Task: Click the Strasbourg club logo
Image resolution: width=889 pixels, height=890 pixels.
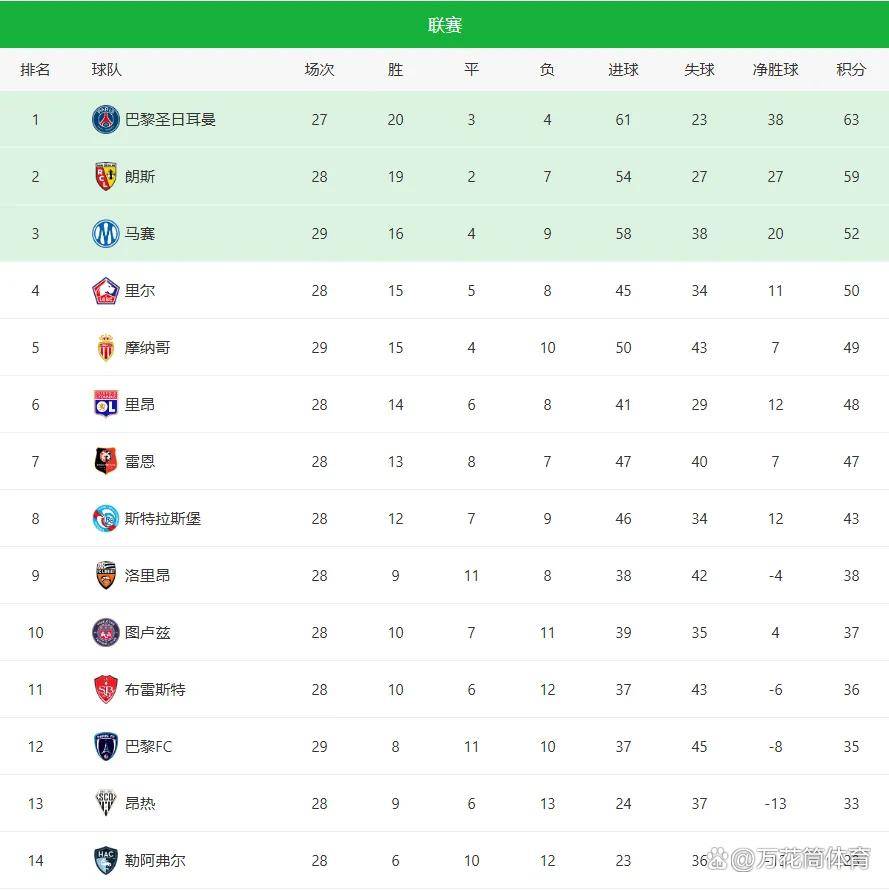Action: coord(106,519)
